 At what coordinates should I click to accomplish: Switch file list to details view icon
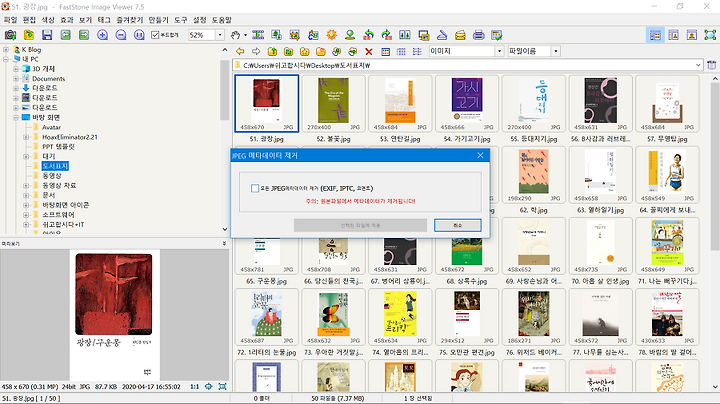(x=417, y=51)
